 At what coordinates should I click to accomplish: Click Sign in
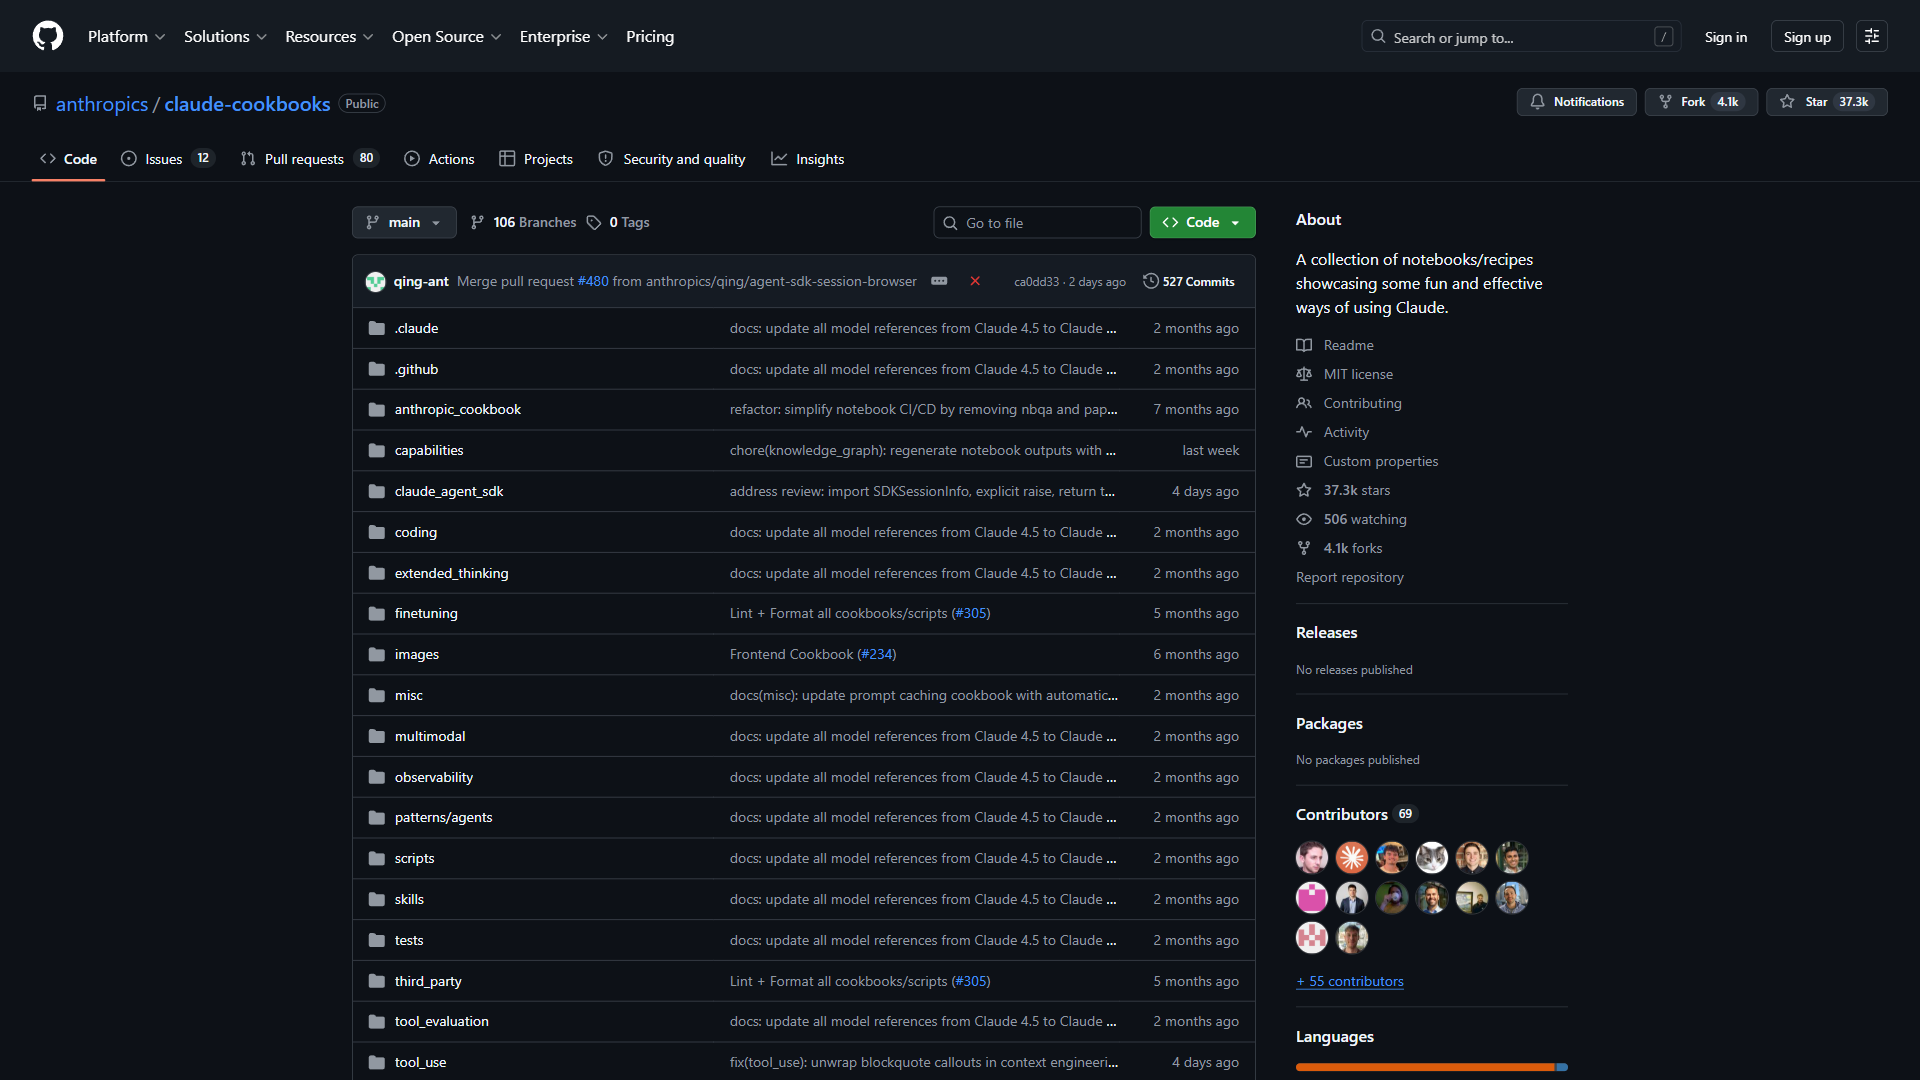pos(1726,37)
